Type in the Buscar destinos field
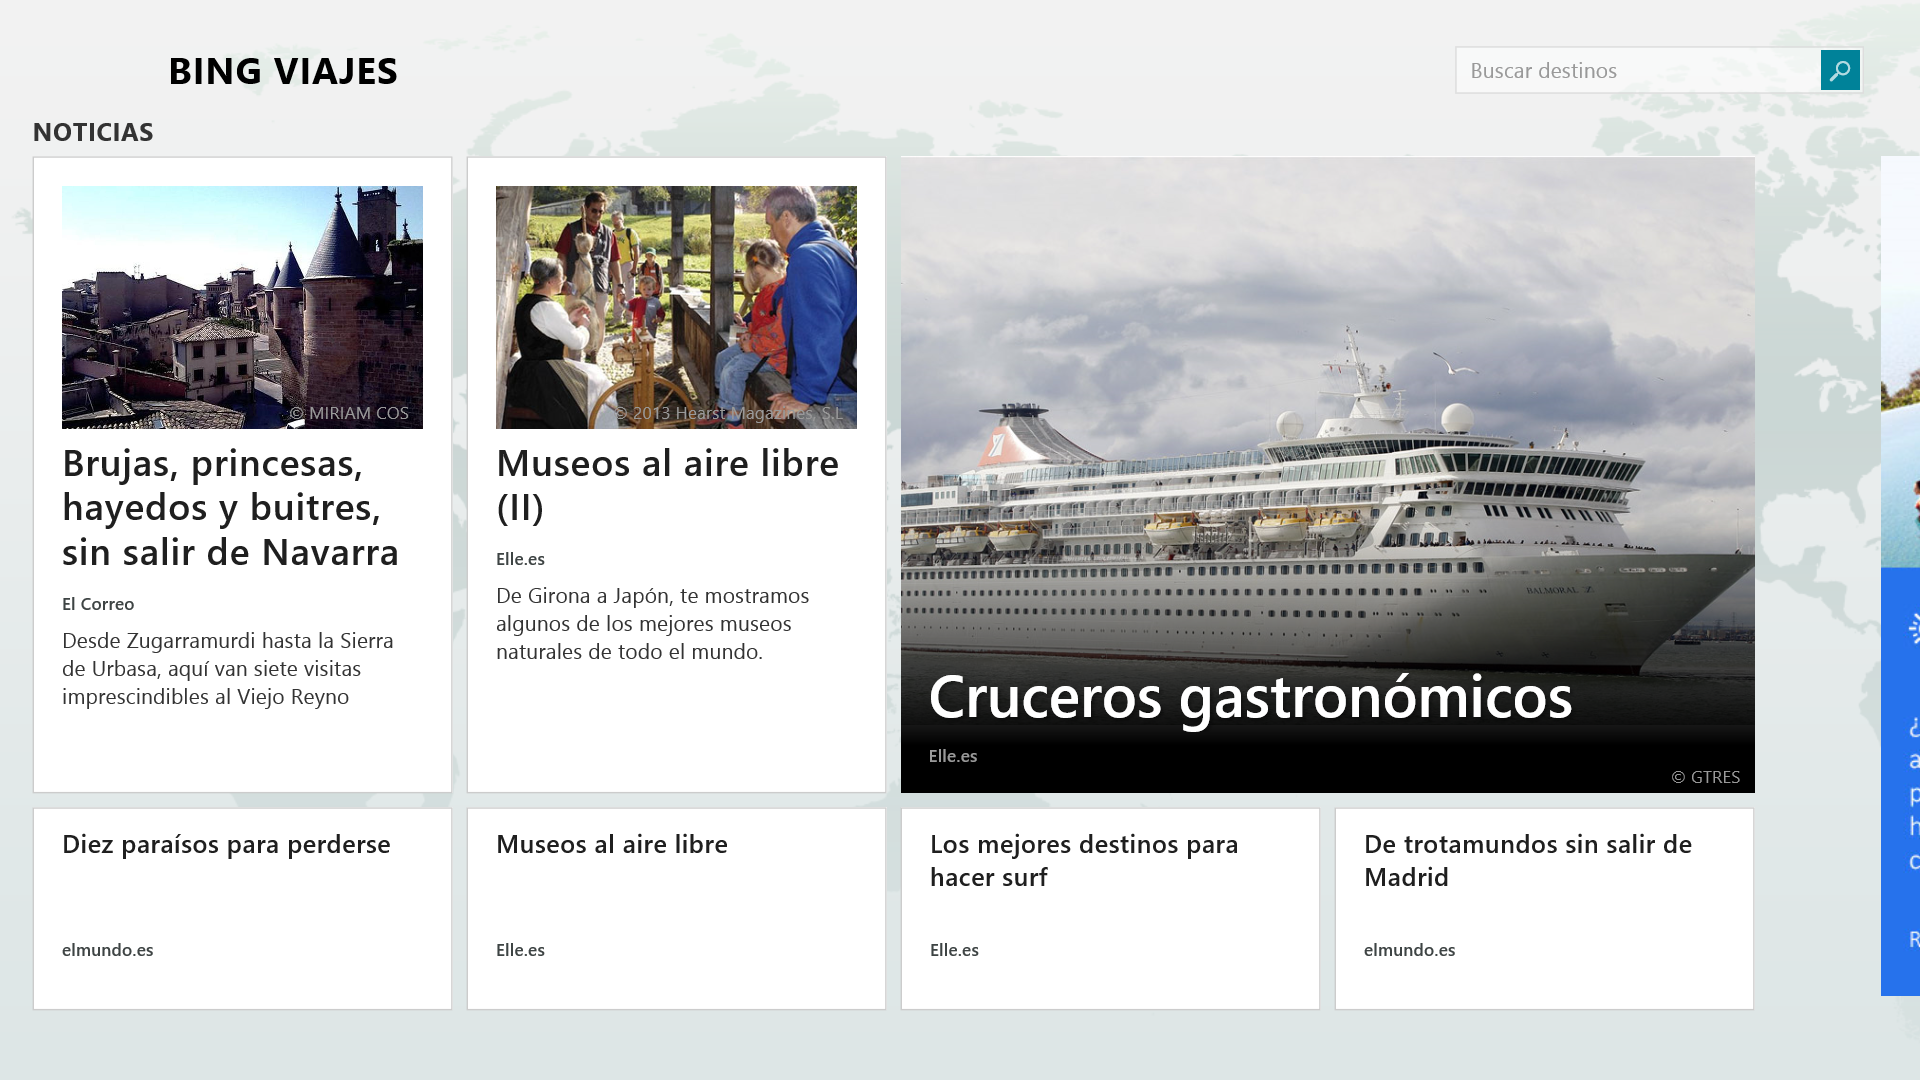Screen dimensions: 1920x1080 pos(1637,70)
